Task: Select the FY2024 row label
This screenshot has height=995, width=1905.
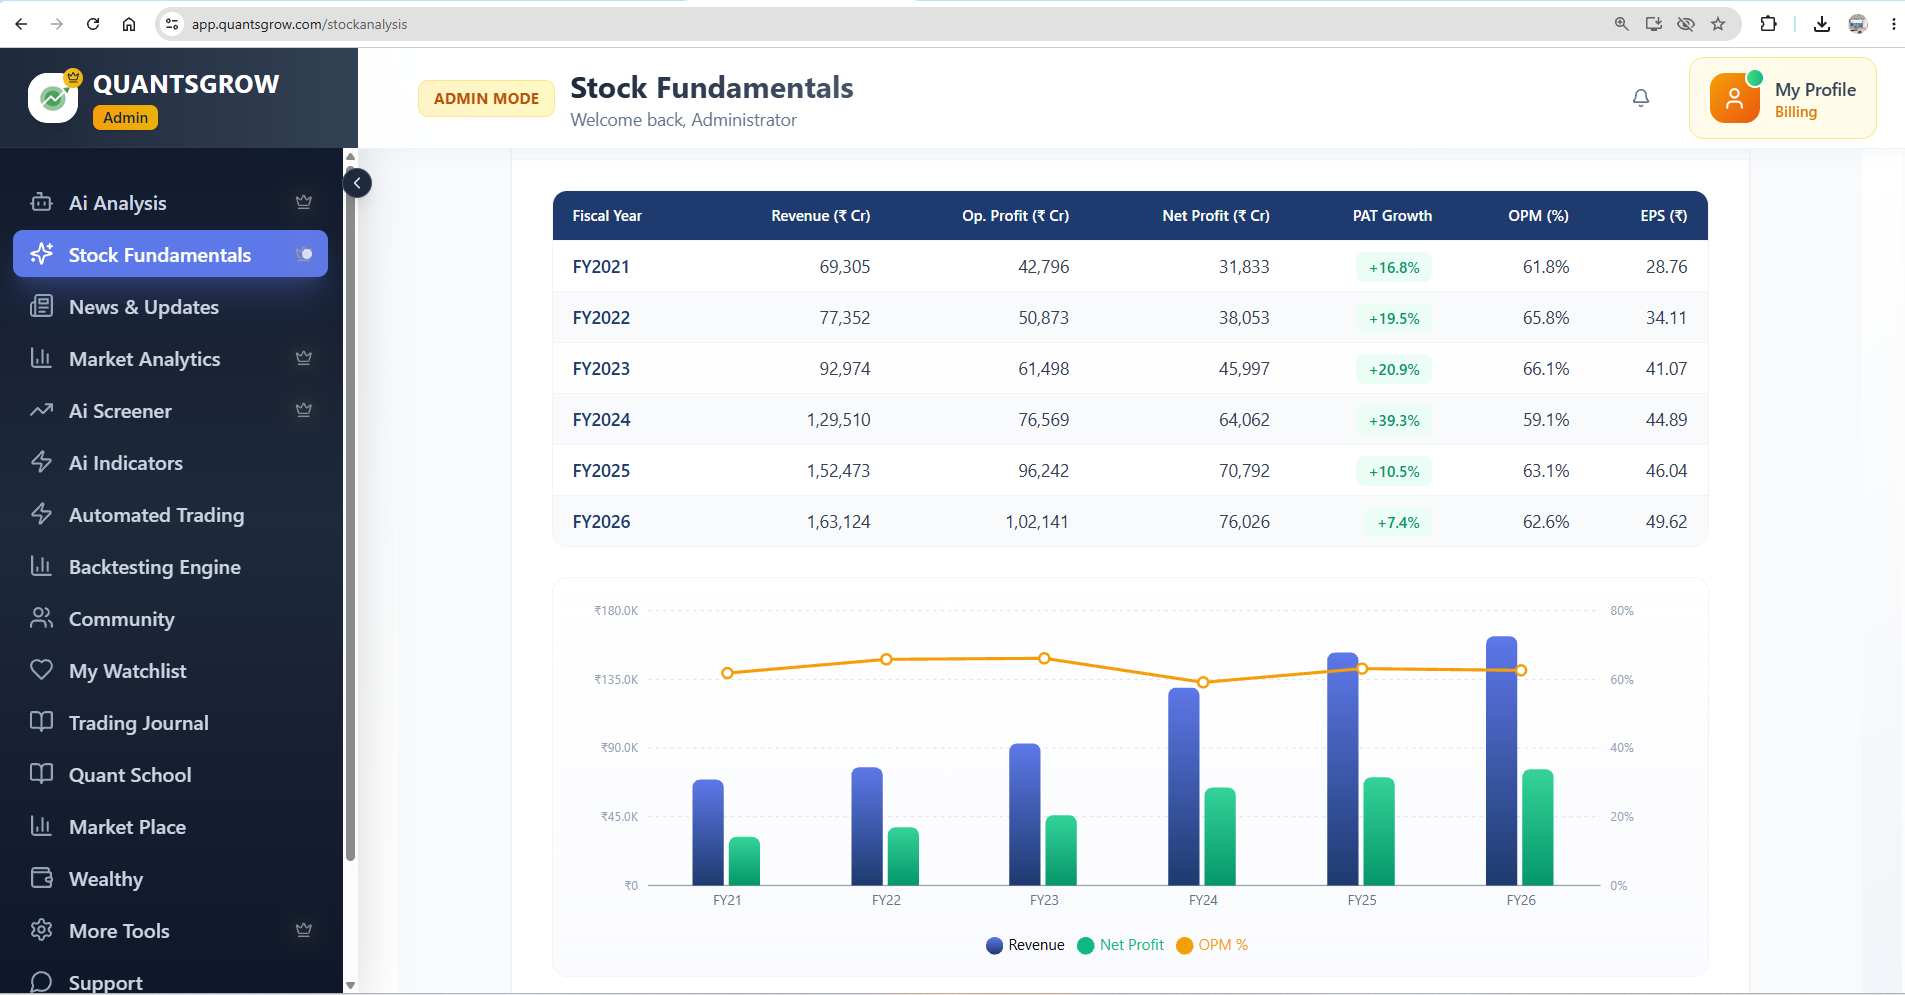Action: click(x=601, y=420)
